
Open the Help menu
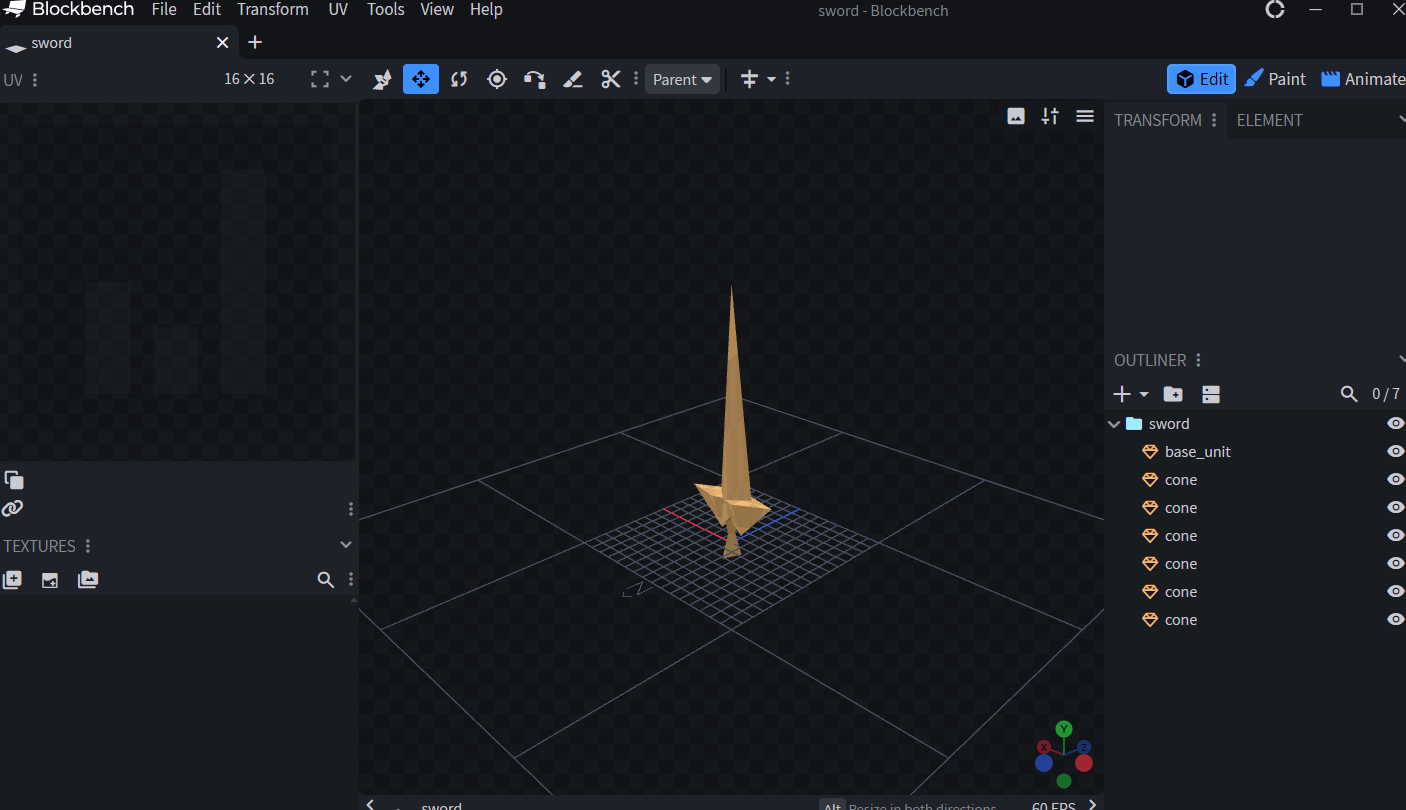tap(486, 10)
